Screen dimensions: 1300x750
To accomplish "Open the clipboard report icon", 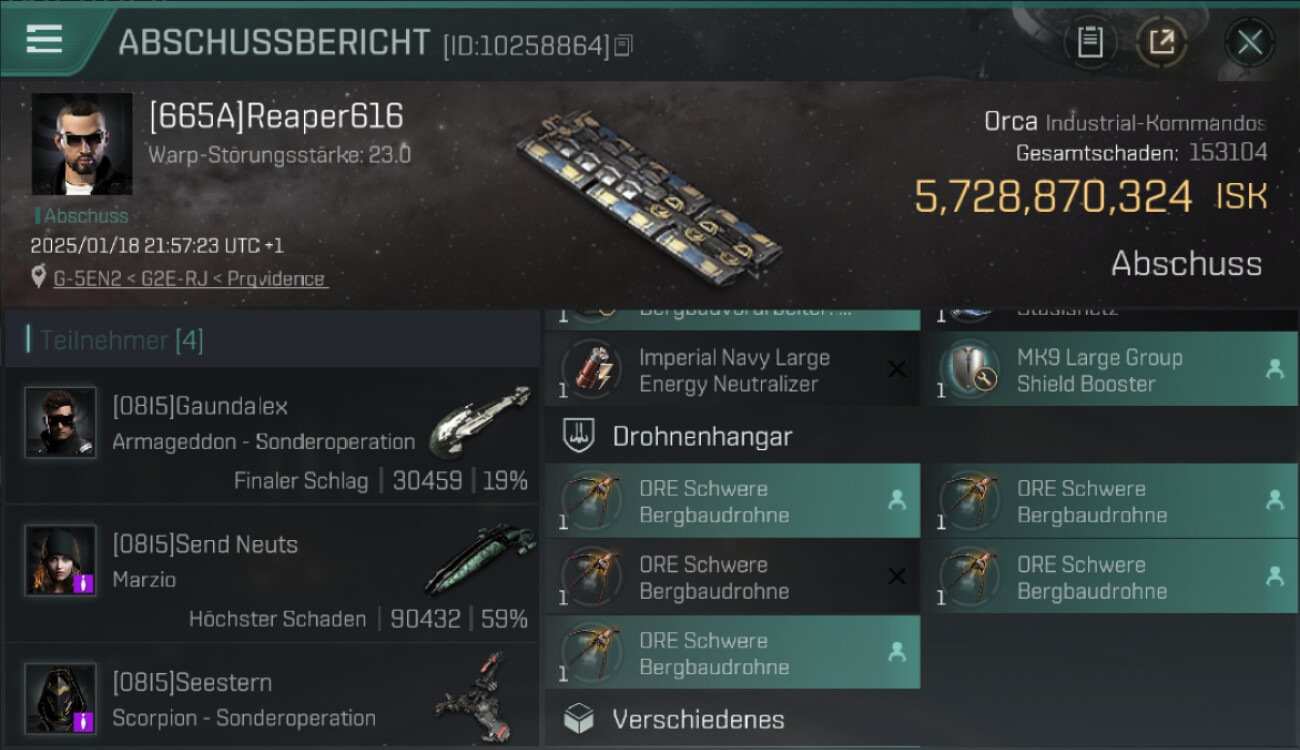I will pyautogui.click(x=1090, y=42).
